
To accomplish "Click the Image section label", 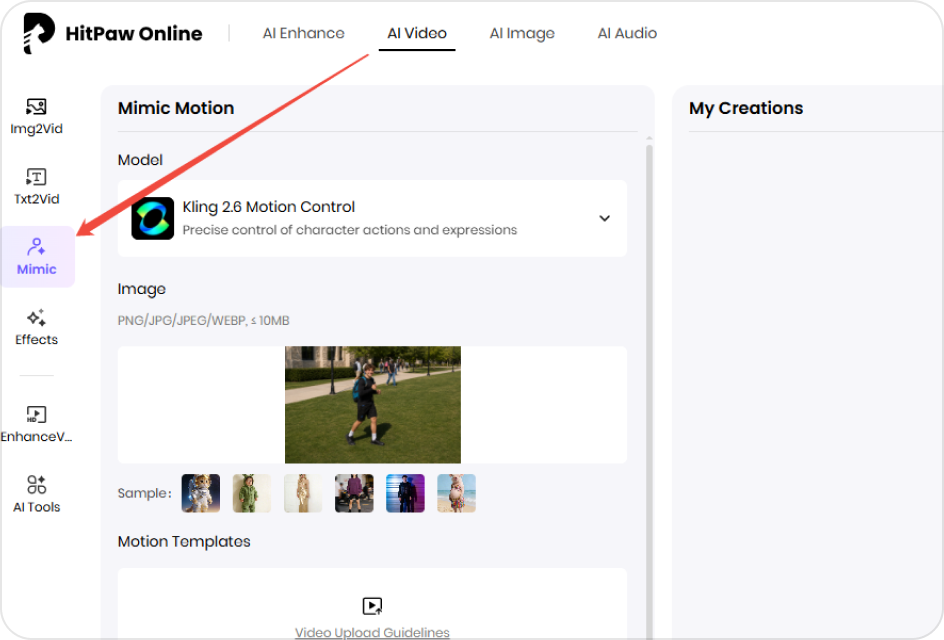I will (x=141, y=290).
